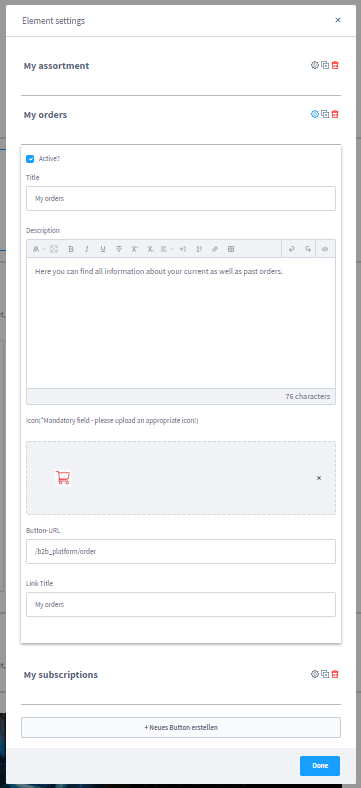The width and height of the screenshot is (361, 788).
Task: Insert a link in Description editor
Action: (215, 249)
